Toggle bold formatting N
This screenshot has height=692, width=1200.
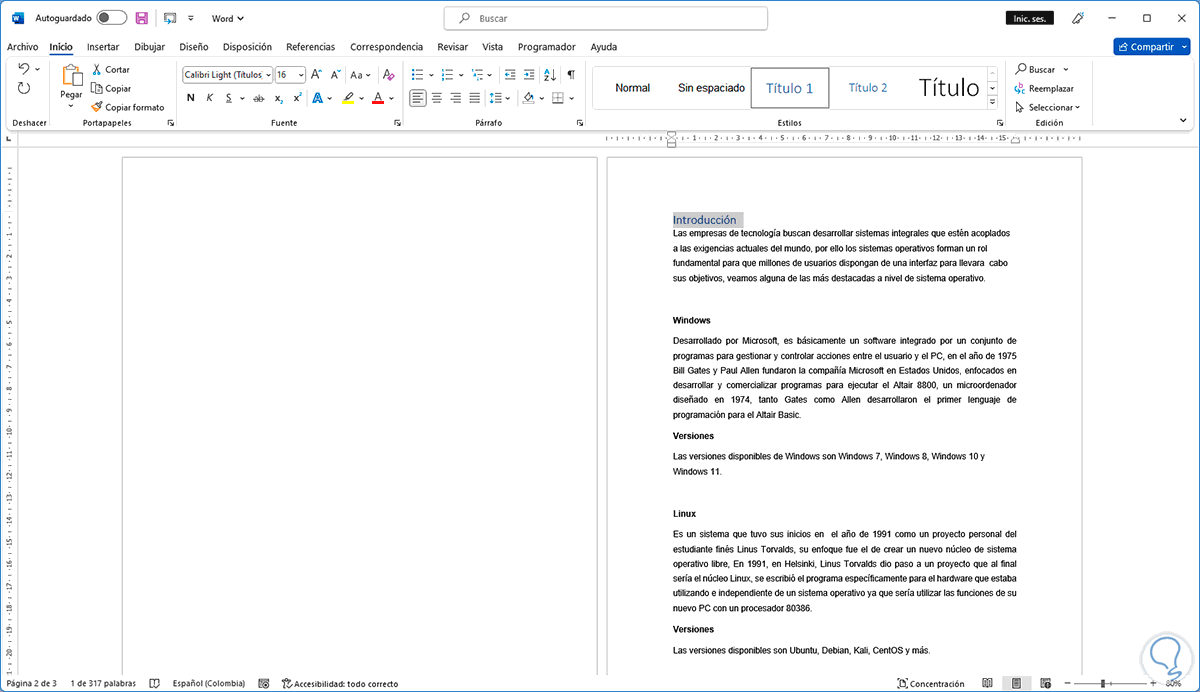[x=191, y=98]
